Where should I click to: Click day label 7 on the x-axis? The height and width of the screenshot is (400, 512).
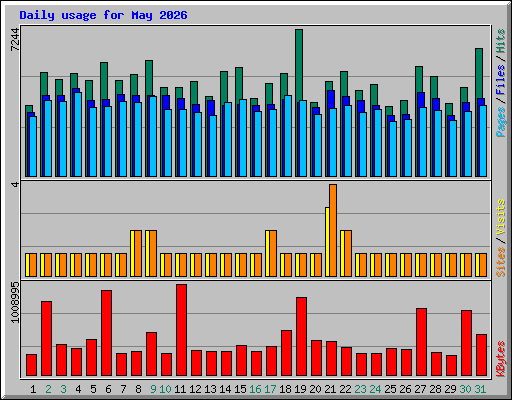pos(123,389)
